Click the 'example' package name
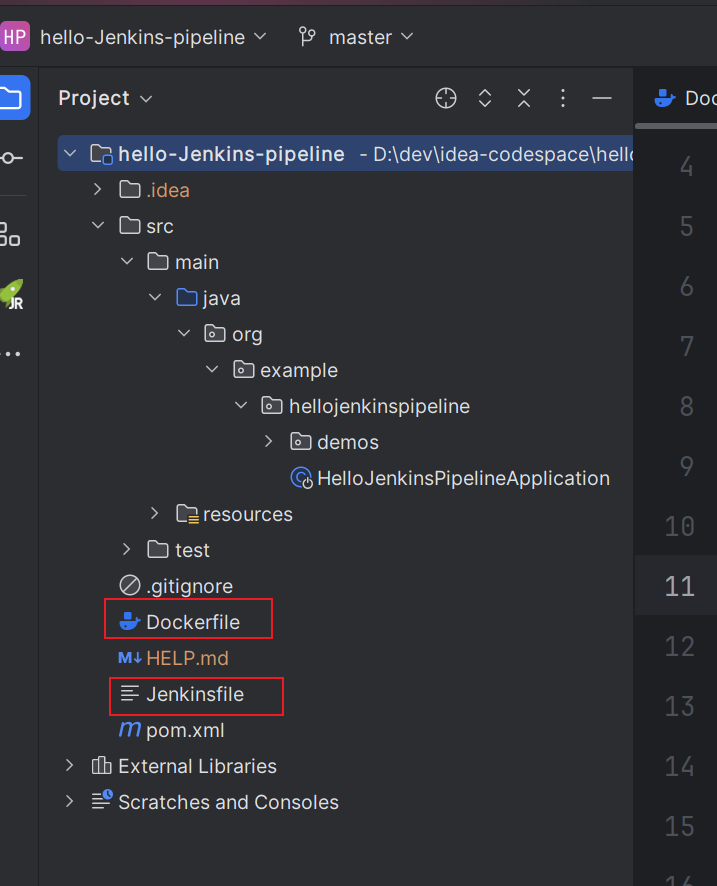The height and width of the screenshot is (886, 717). coord(299,371)
